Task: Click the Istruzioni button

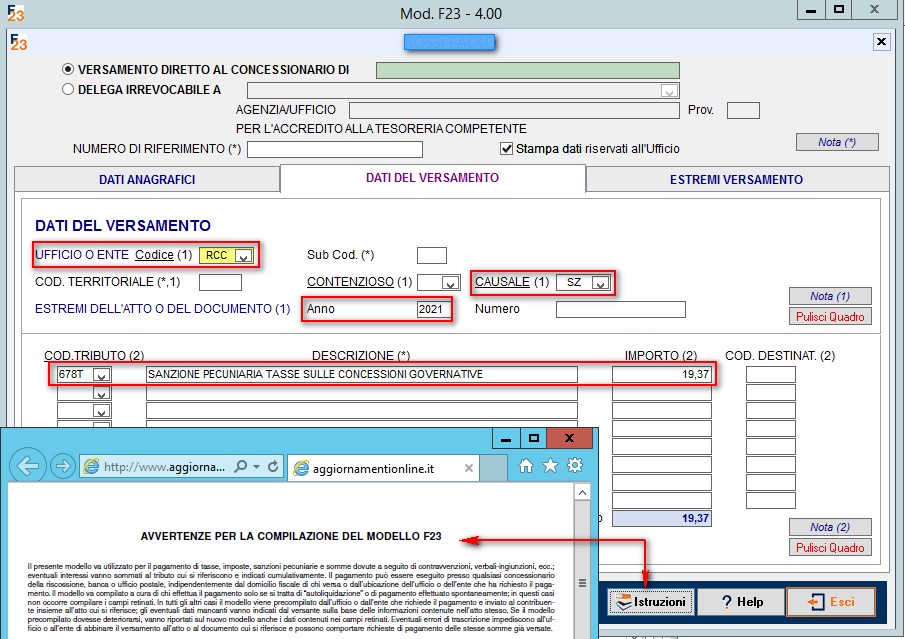Action: pyautogui.click(x=651, y=602)
